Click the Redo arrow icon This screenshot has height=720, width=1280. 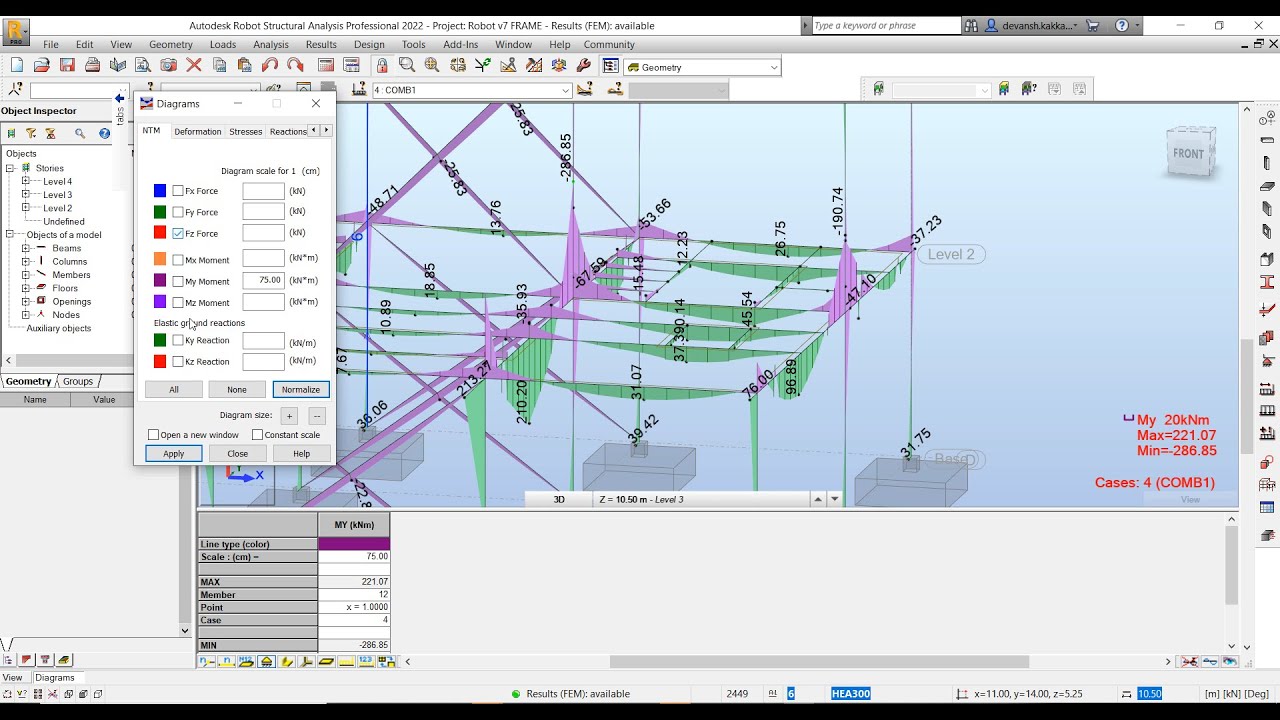coord(295,65)
